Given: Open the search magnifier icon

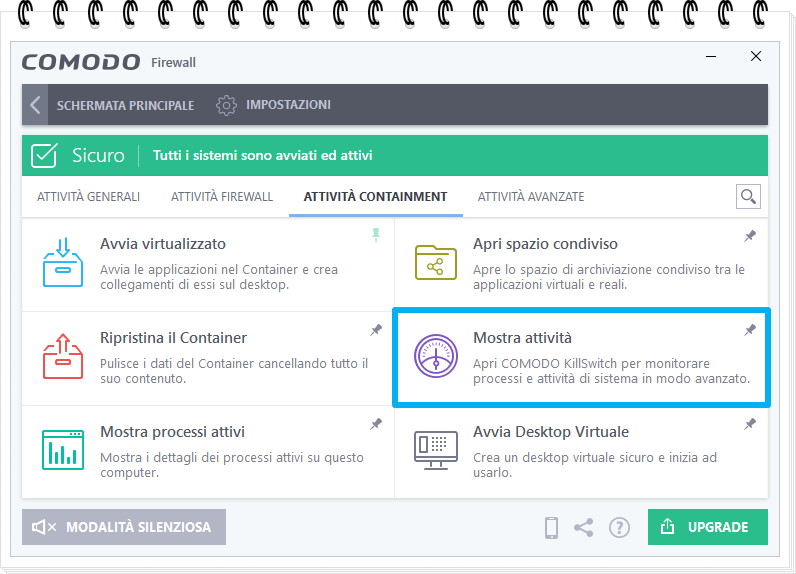Looking at the screenshot, I should (747, 196).
